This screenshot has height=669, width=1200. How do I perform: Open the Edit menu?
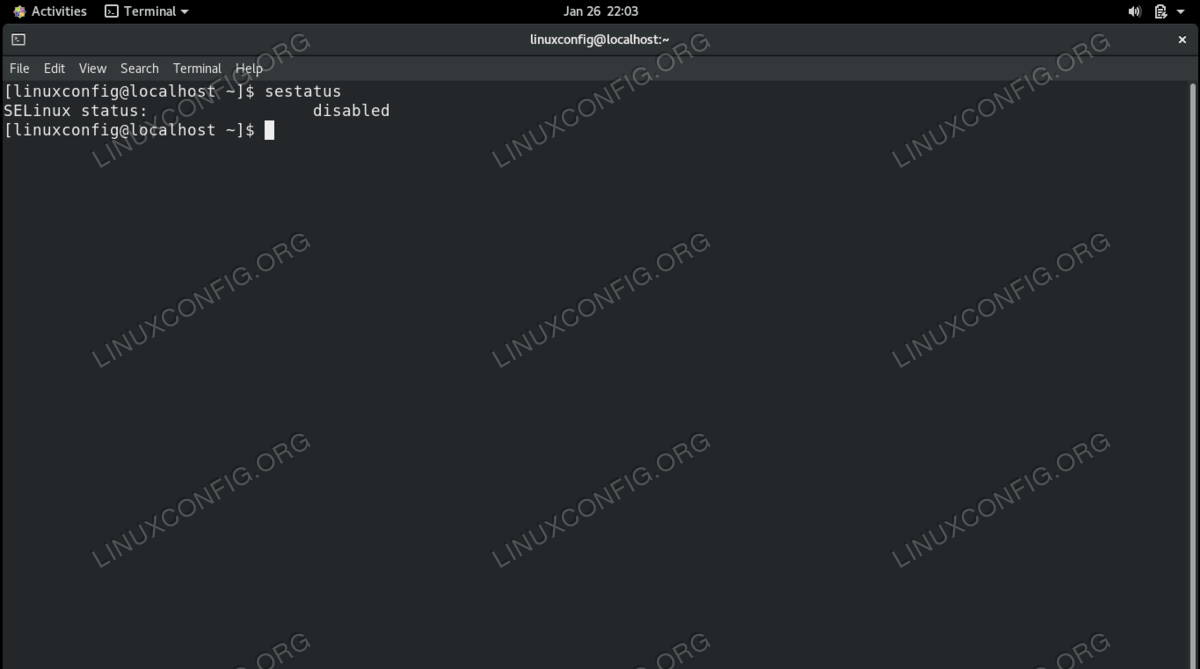(54, 68)
